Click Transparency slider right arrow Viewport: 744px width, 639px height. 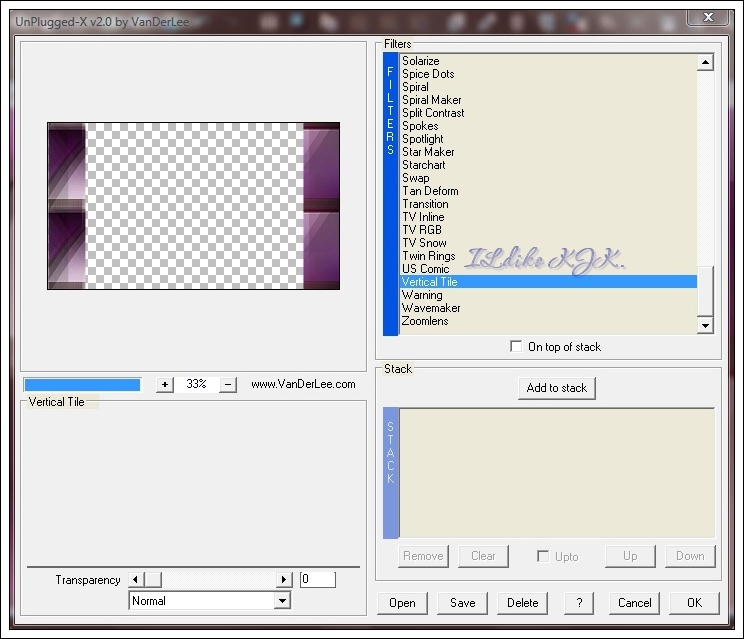284,580
